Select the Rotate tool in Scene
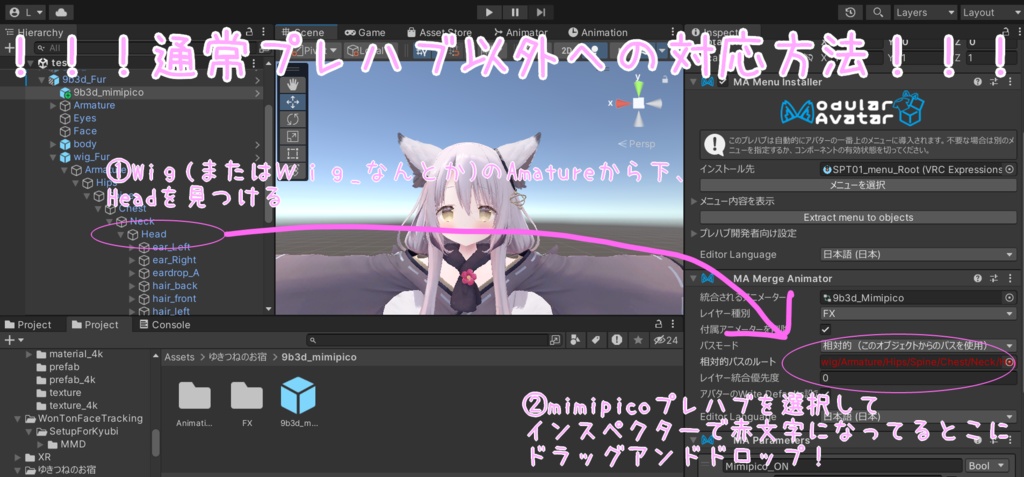Viewport: 1024px width, 477px height. [293, 120]
